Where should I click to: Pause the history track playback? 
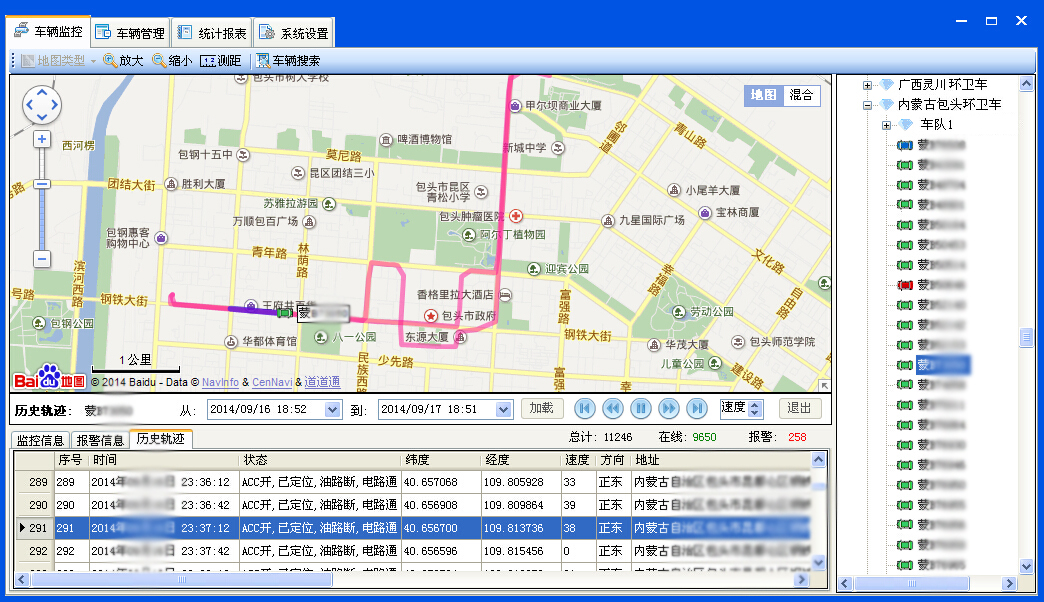point(641,408)
